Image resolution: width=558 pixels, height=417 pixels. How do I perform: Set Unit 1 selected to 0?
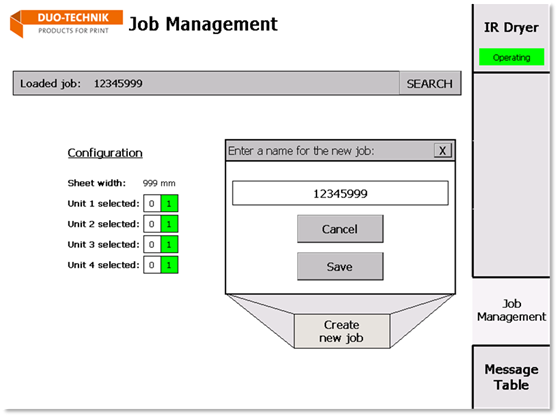point(152,204)
